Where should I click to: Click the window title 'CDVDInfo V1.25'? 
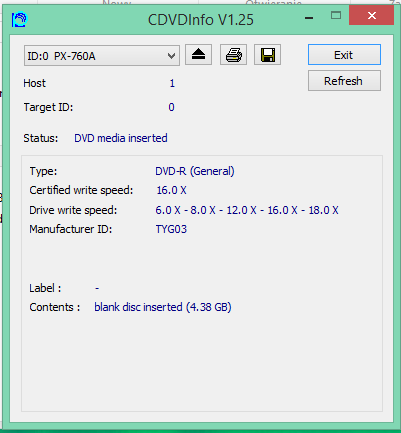pos(201,20)
